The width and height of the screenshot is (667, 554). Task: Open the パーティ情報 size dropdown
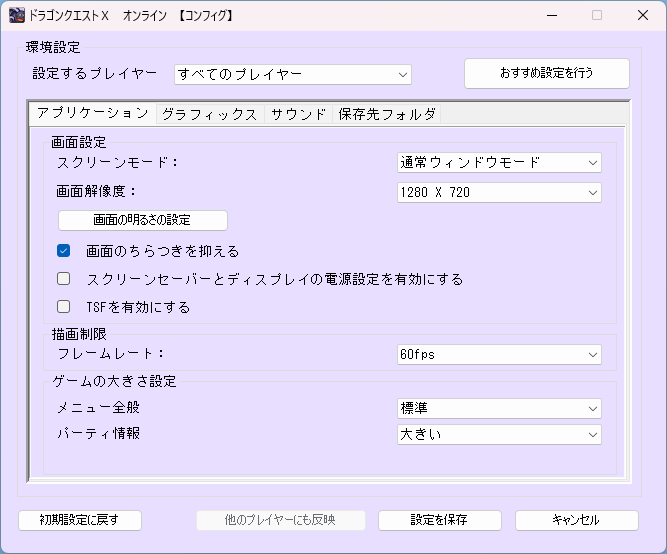[x=499, y=434]
